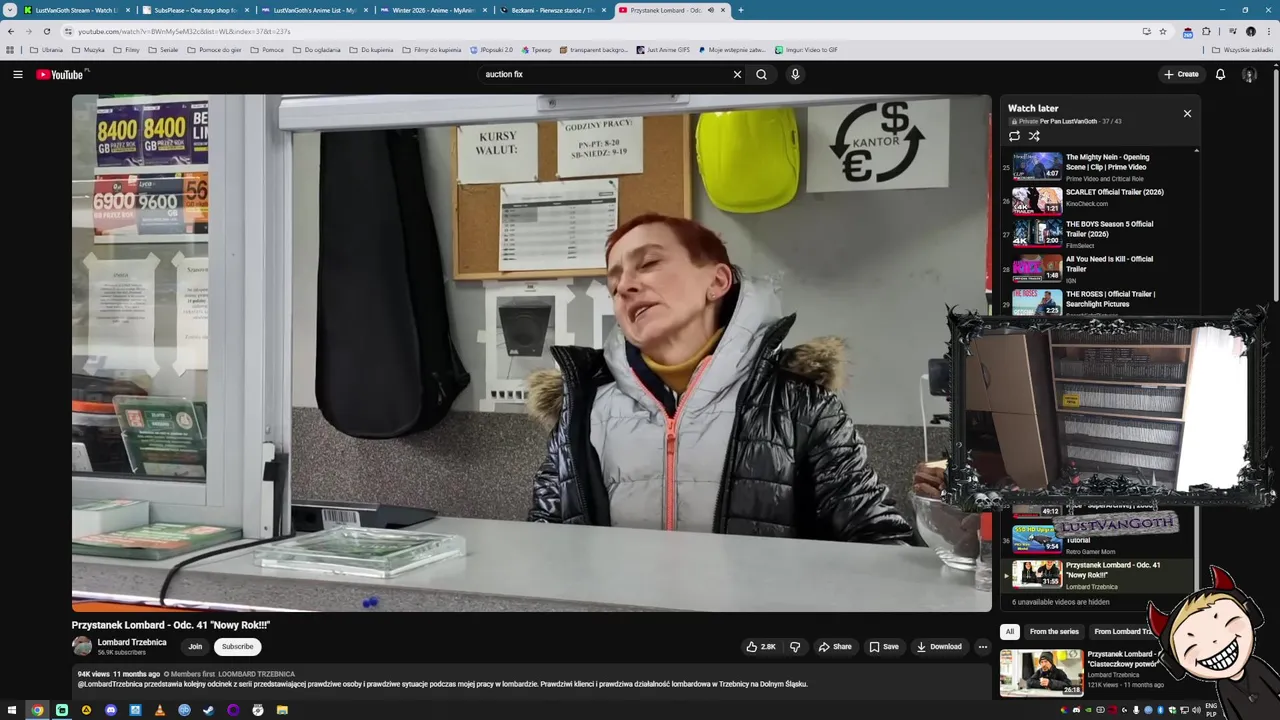Select the From Lombard Trzebnica chip
1280x720 pixels.
tap(1123, 632)
